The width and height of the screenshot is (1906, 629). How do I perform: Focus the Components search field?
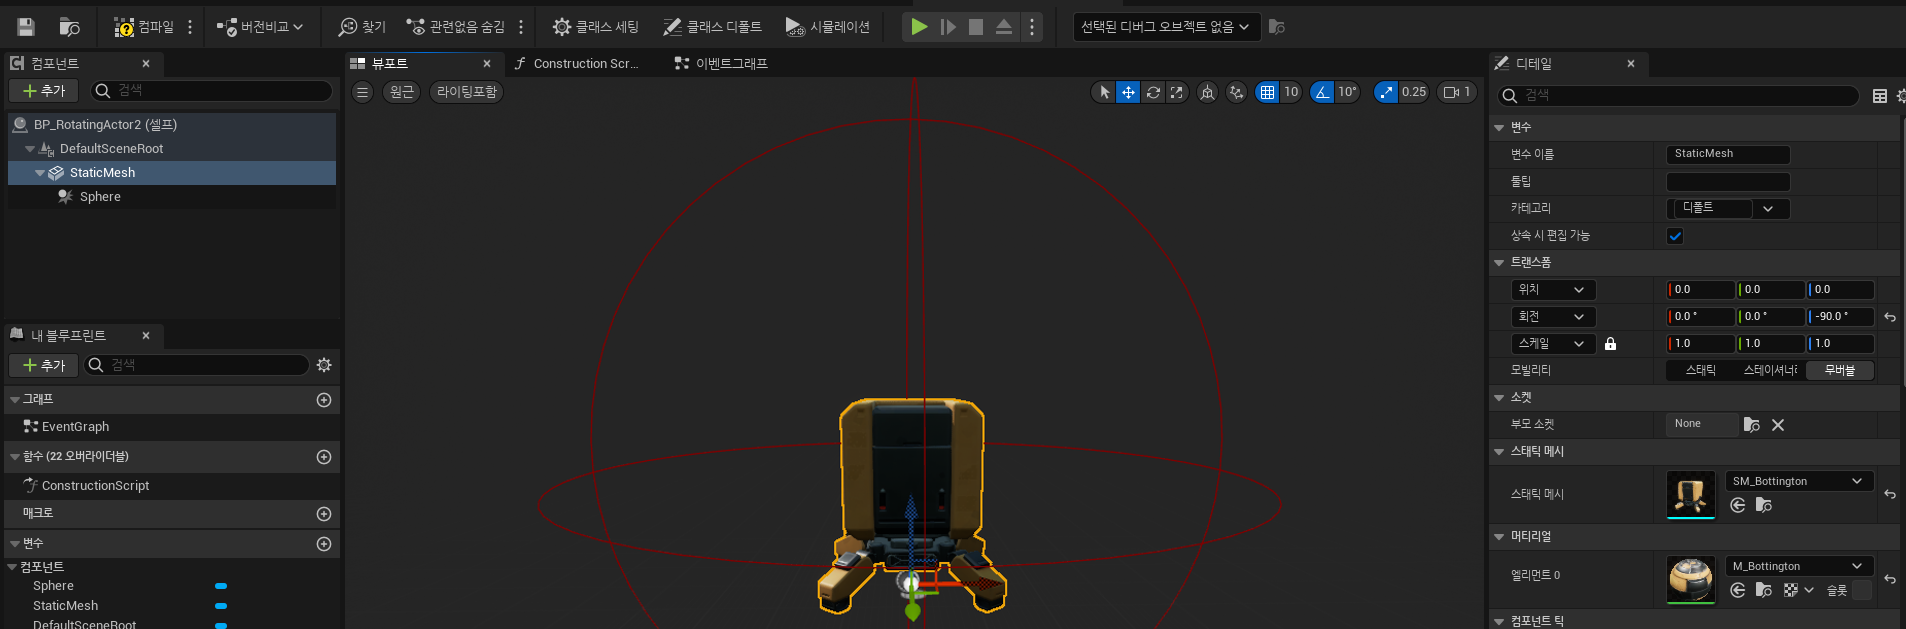pos(212,91)
